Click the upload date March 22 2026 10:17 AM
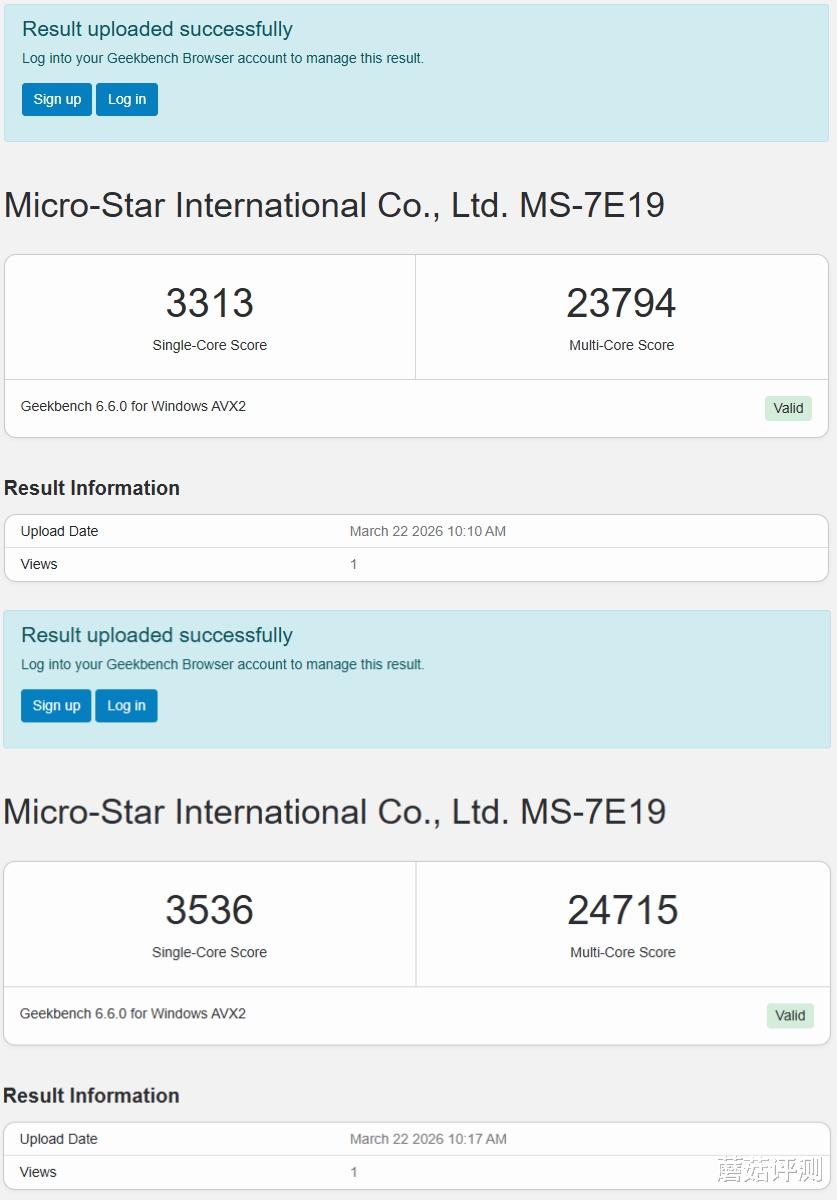The image size is (837, 1200). pos(428,1139)
